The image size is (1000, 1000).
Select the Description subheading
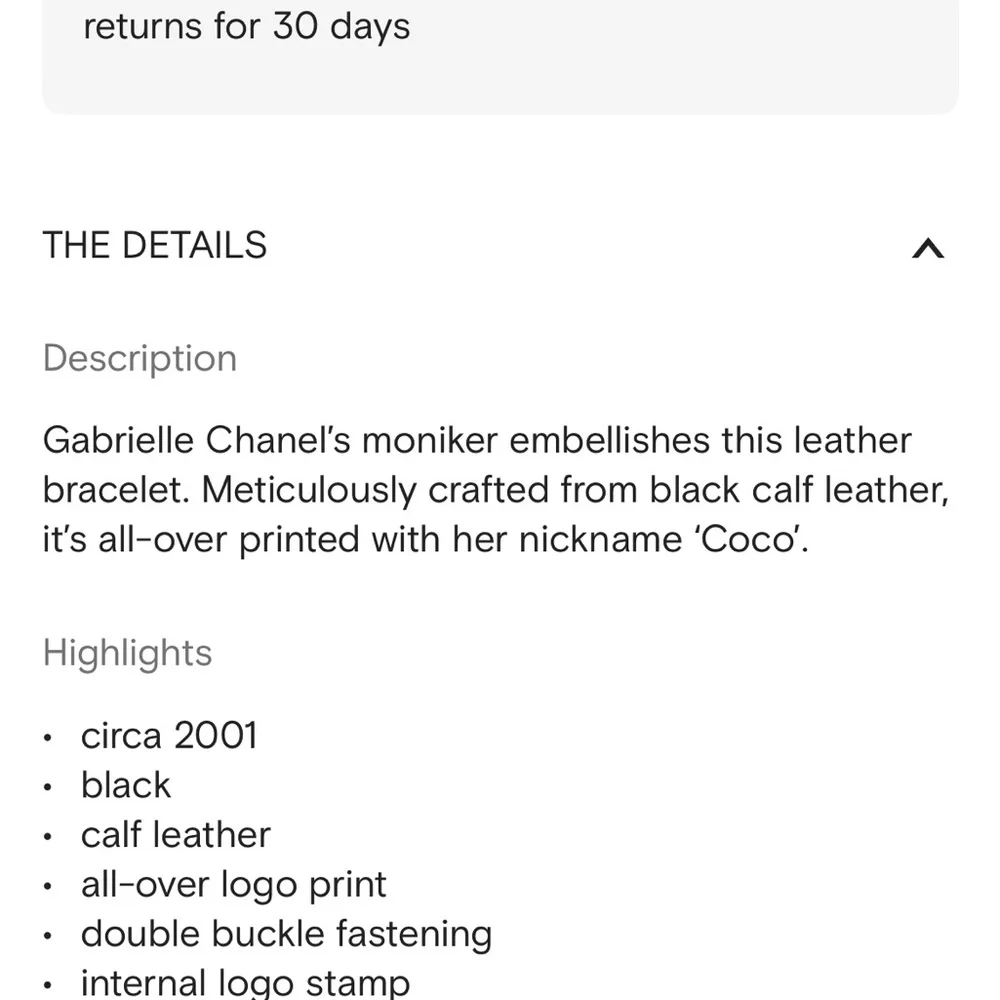(140, 358)
